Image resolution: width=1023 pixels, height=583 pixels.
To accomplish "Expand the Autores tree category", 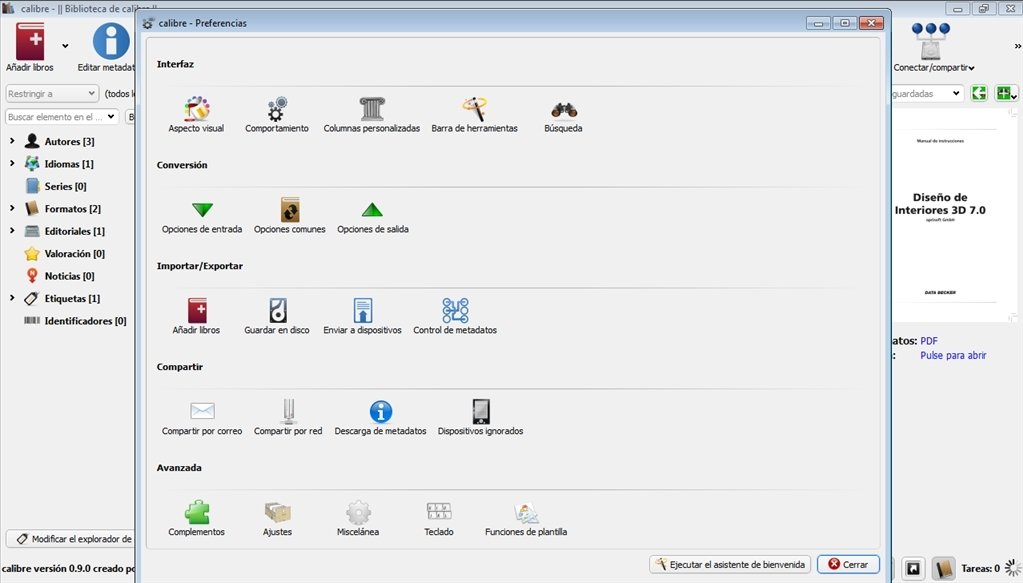I will click(12, 141).
